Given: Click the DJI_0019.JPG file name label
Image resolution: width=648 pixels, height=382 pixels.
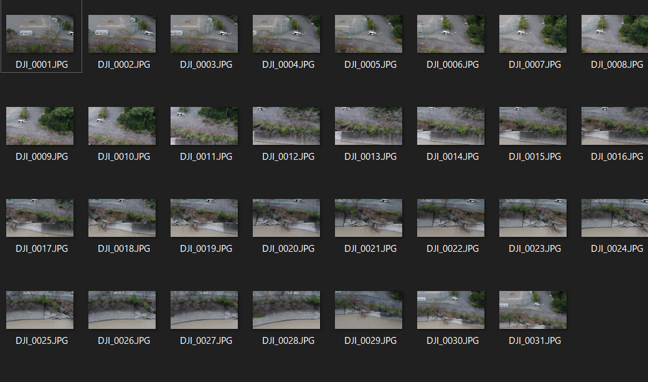Looking at the screenshot, I should [206, 249].
